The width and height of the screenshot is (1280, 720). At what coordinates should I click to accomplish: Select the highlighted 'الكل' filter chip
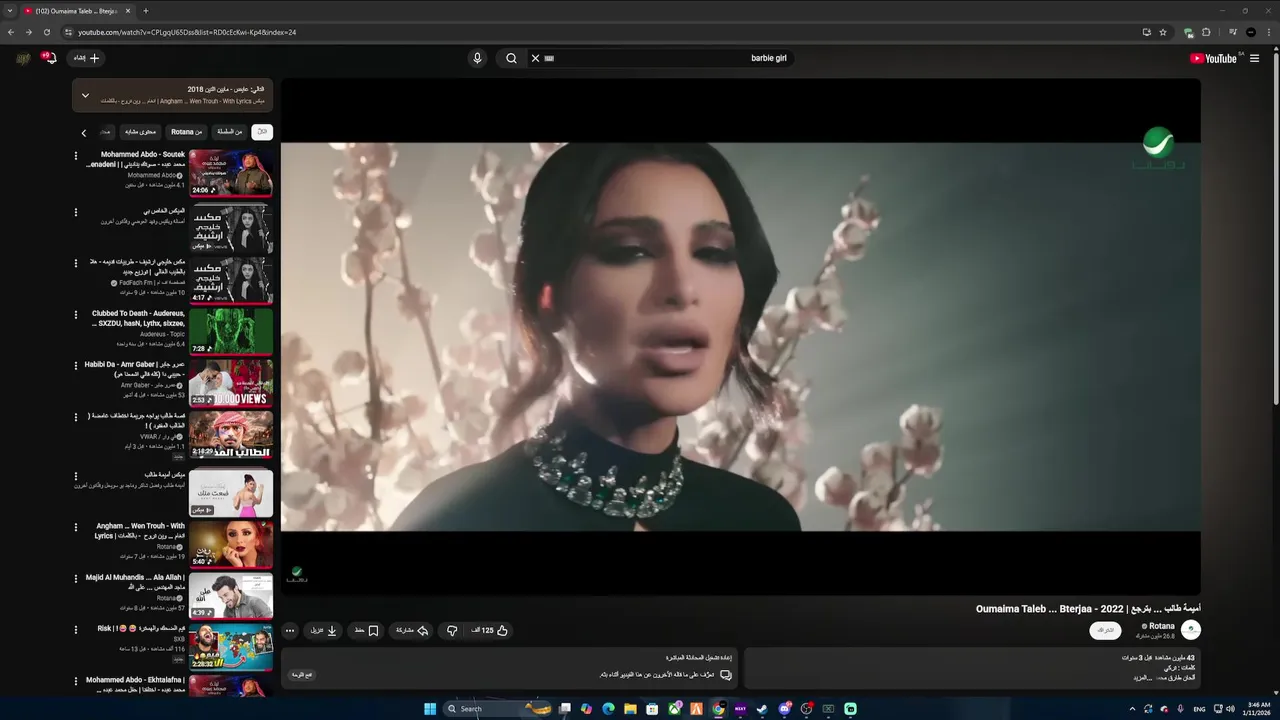[x=262, y=132]
